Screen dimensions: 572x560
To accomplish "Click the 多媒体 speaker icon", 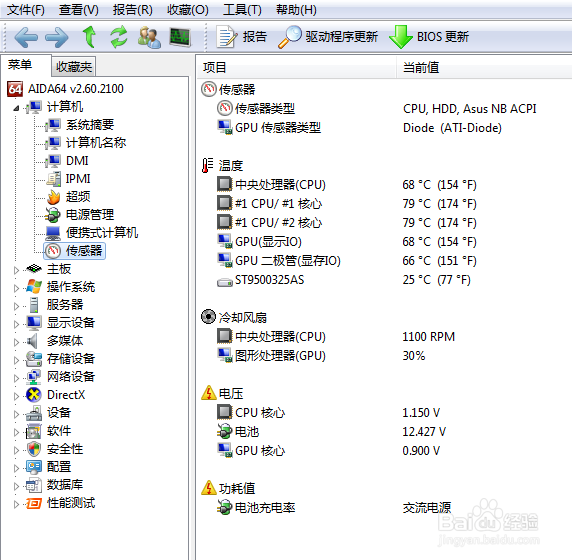I will [33, 341].
